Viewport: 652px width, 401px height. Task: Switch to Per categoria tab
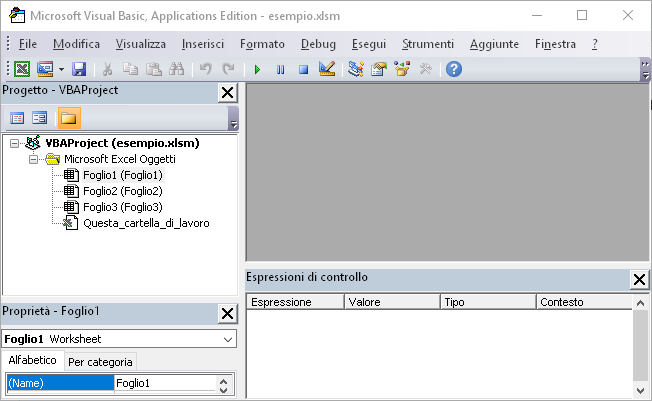click(100, 362)
